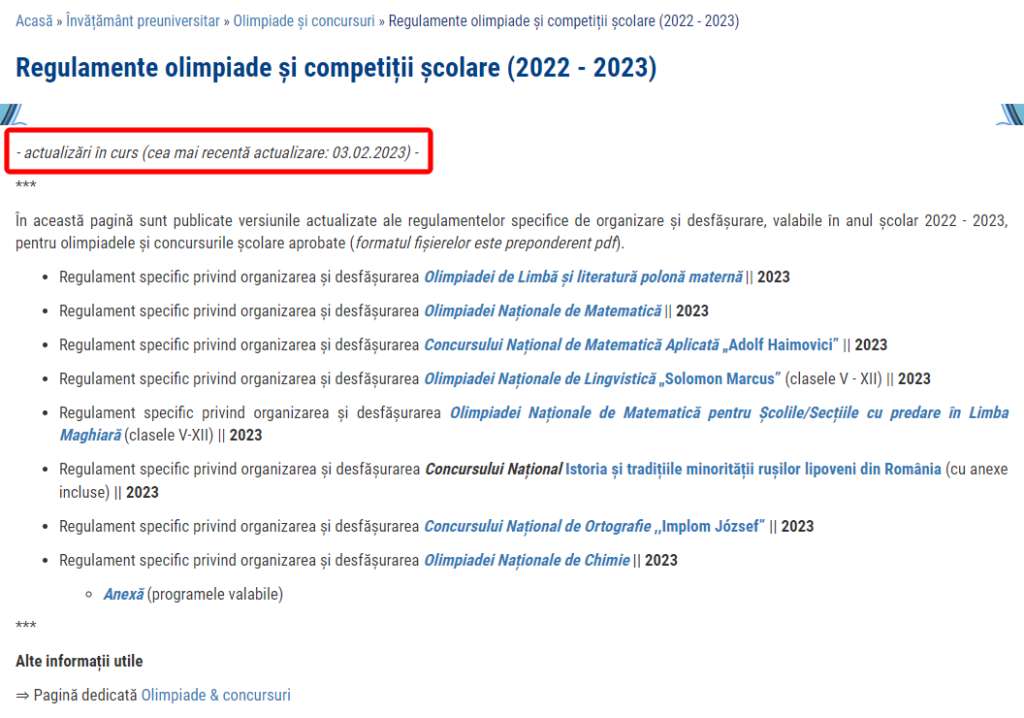
Task: Click the update notice dated 03.02.2023
Action: tap(218, 152)
